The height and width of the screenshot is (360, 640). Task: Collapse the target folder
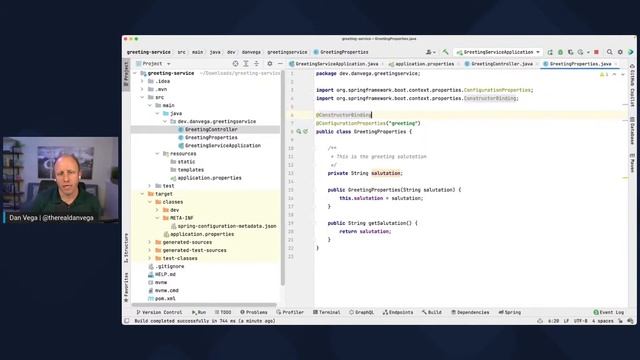coord(142,194)
